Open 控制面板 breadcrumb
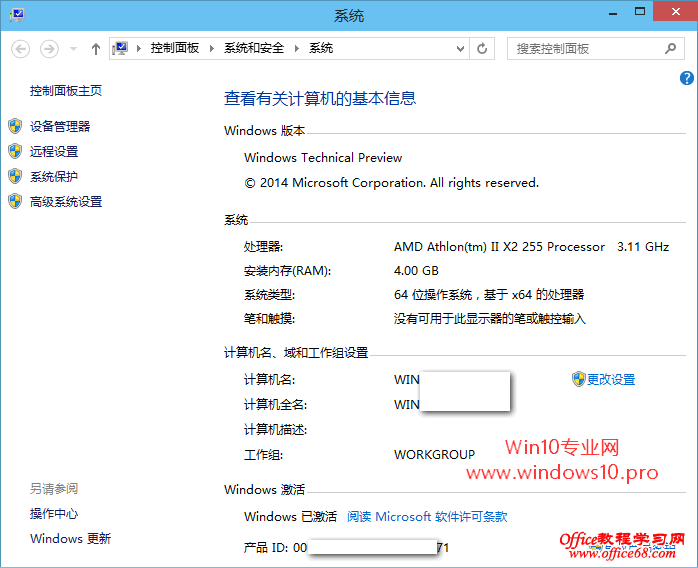 [174, 48]
